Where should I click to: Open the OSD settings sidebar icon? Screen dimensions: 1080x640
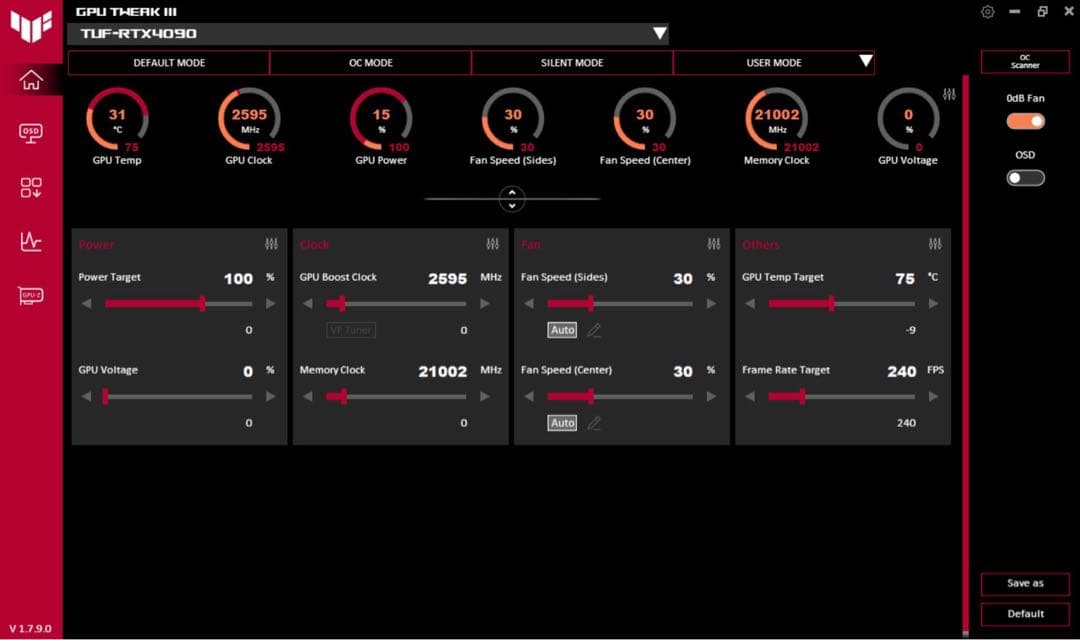[31, 132]
